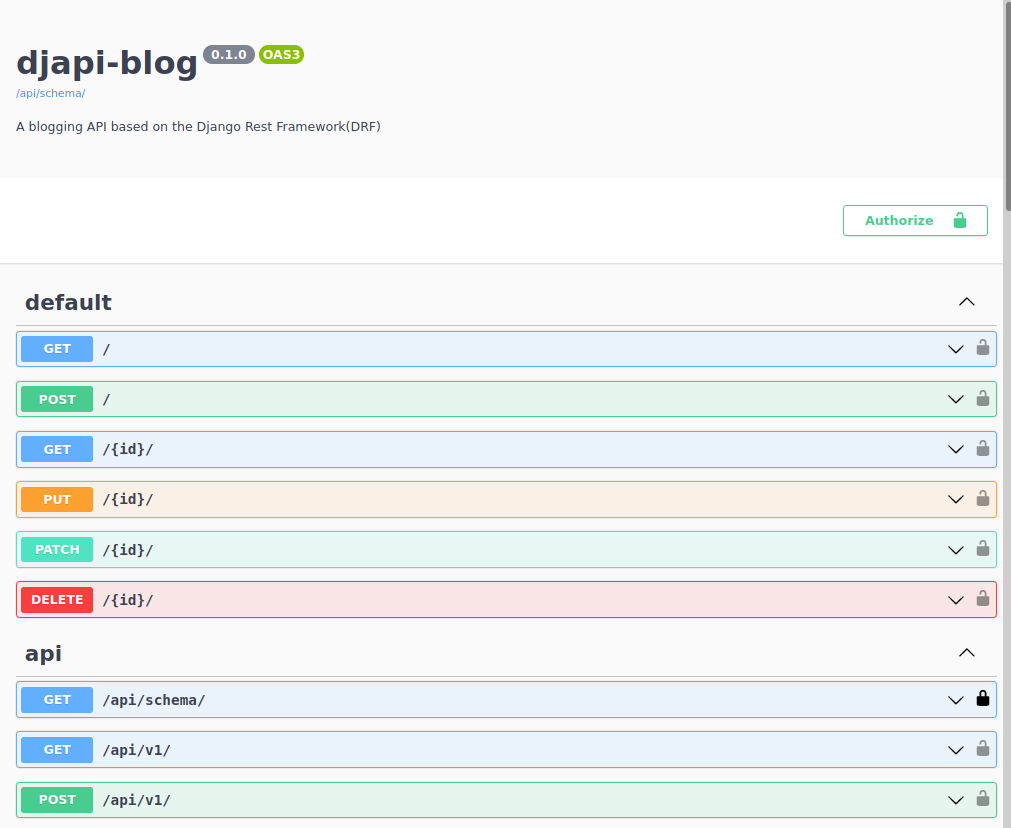Click the POST badge for /api/v1/

(x=57, y=800)
